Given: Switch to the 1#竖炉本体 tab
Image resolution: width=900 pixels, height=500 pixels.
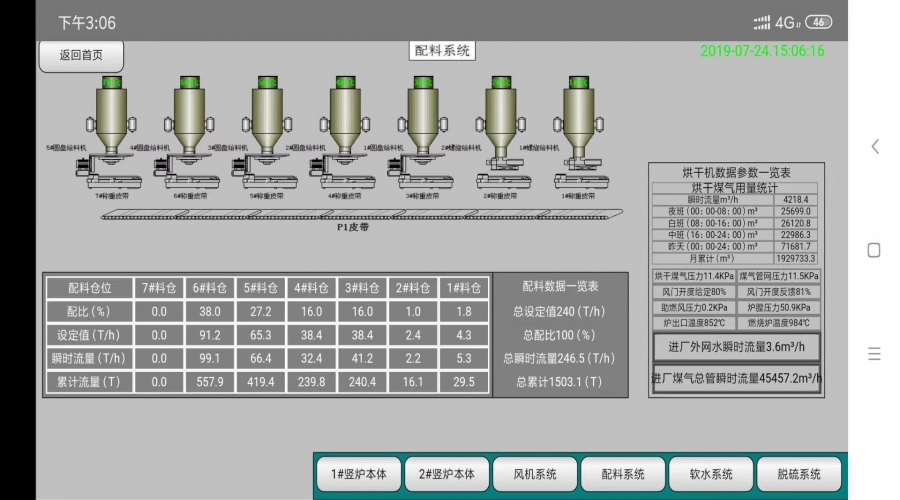Looking at the screenshot, I should [359, 473].
